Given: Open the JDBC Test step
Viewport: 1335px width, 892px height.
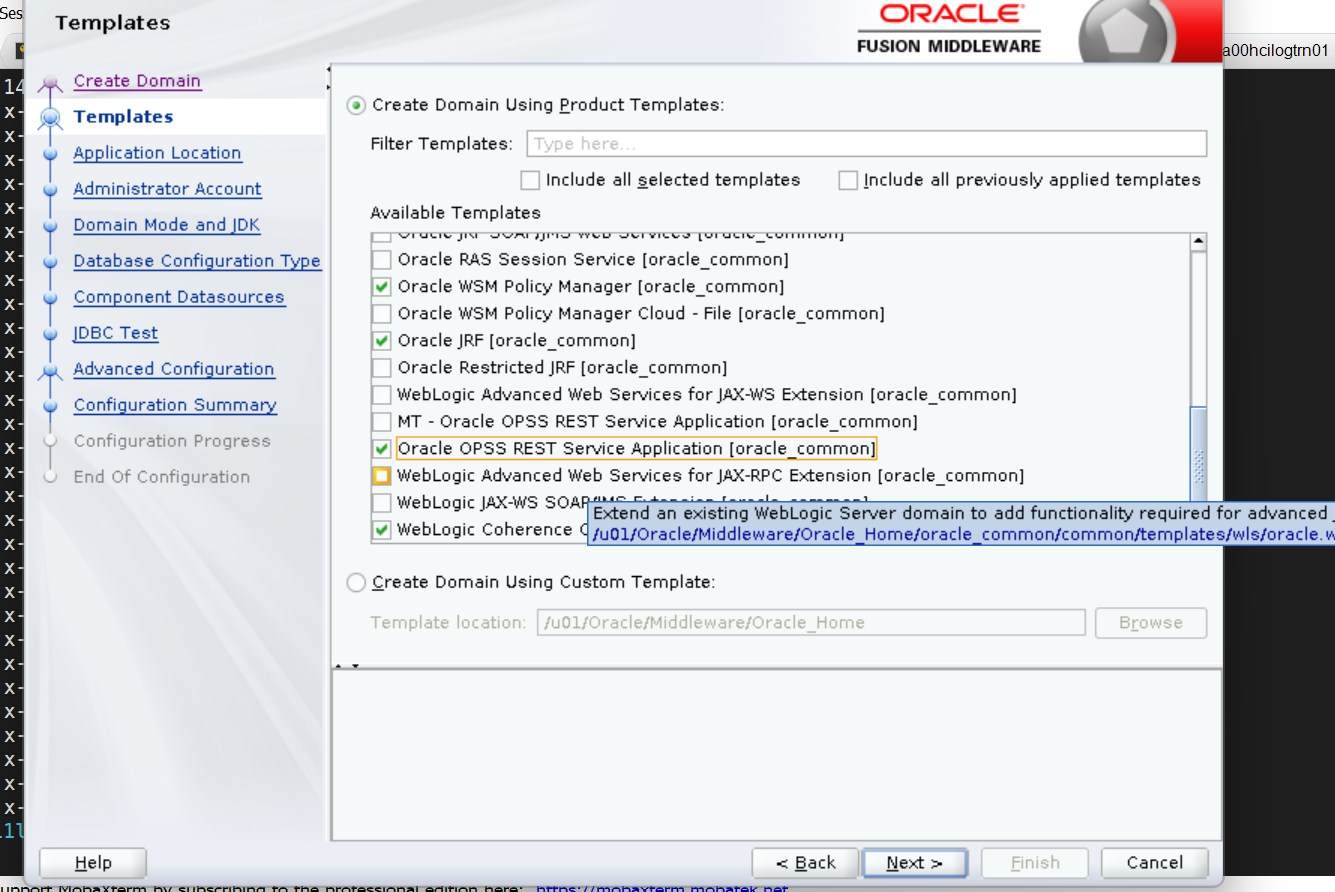Looking at the screenshot, I should click(116, 333).
